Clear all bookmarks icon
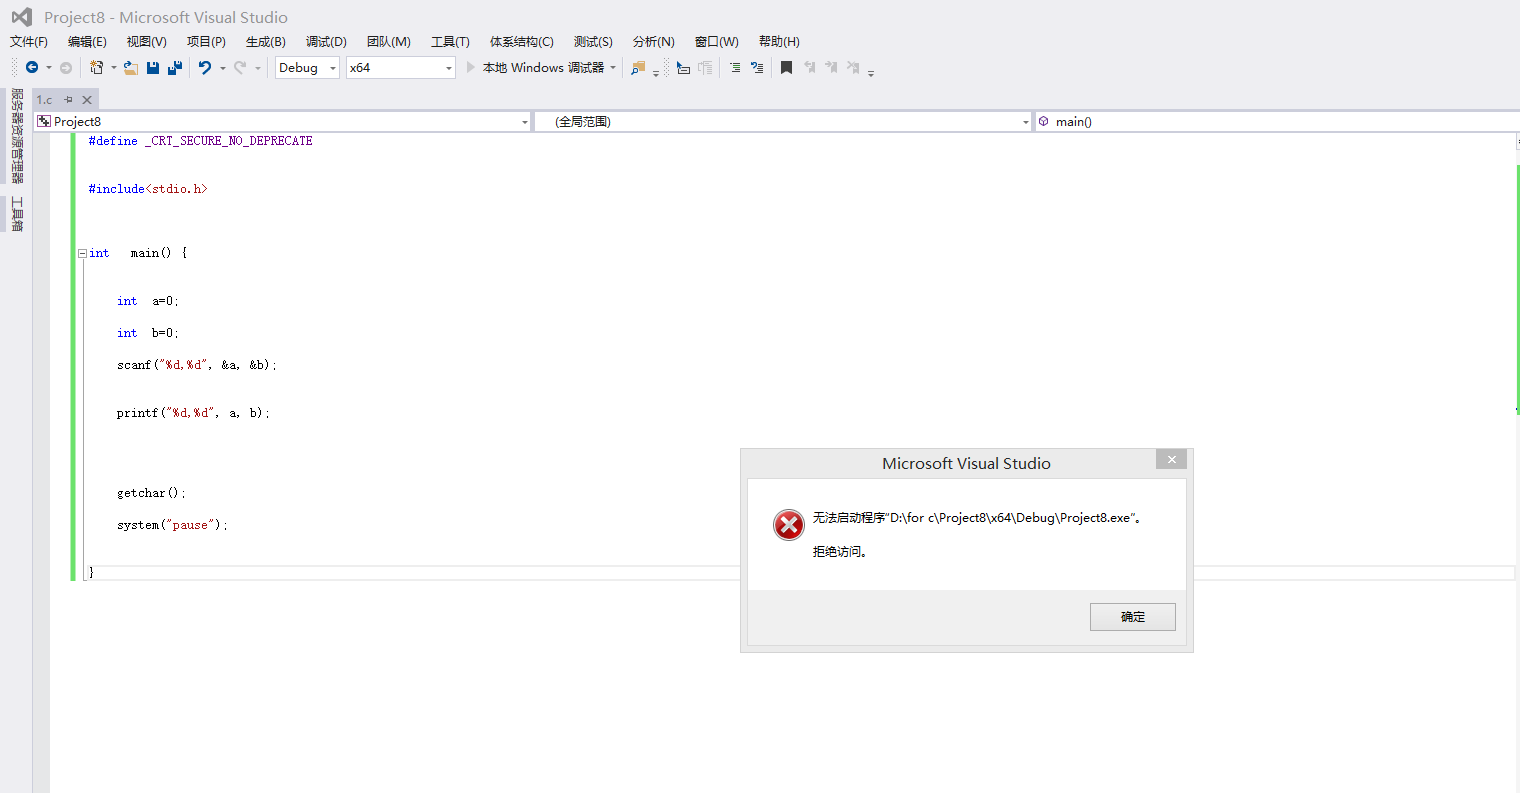Image resolution: width=1520 pixels, height=793 pixels. (853, 68)
